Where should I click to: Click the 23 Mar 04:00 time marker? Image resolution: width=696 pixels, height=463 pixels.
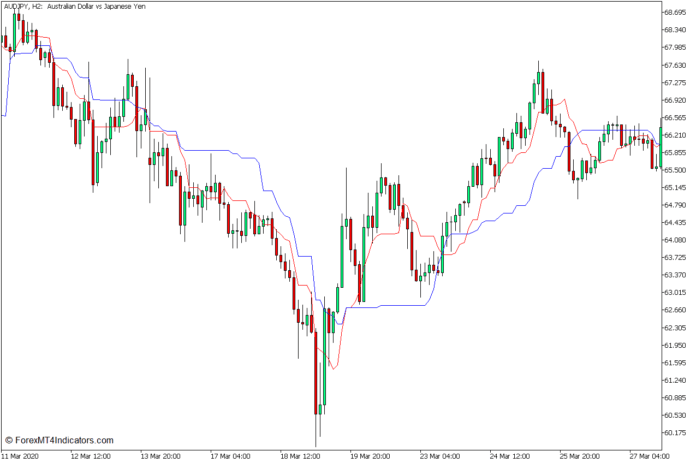coord(441,456)
